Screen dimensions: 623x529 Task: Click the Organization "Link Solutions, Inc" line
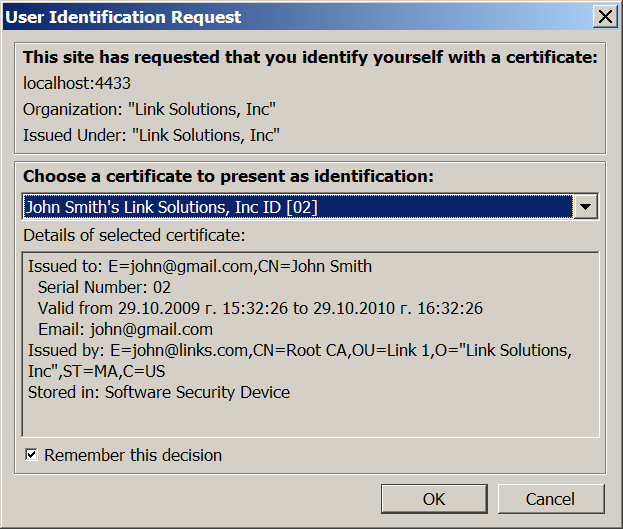point(149,109)
